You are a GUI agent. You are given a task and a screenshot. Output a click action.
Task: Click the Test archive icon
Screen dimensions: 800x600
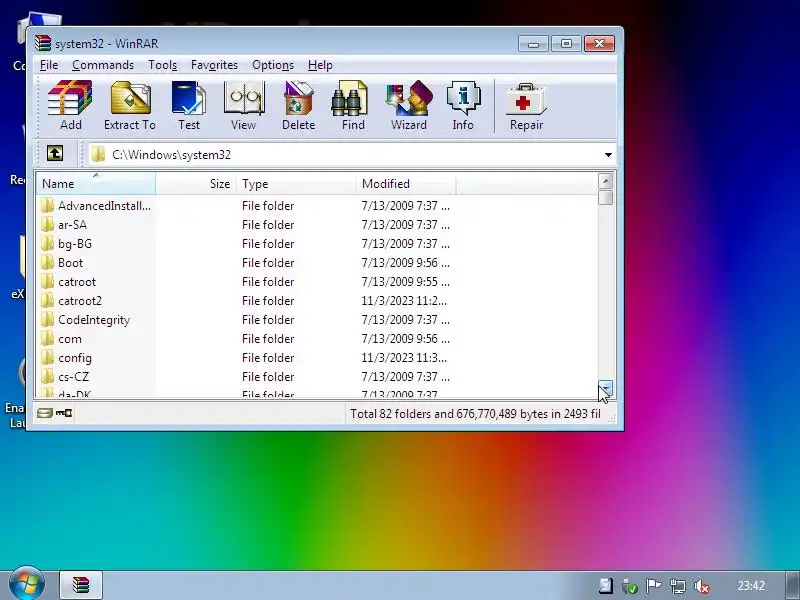coord(189,97)
